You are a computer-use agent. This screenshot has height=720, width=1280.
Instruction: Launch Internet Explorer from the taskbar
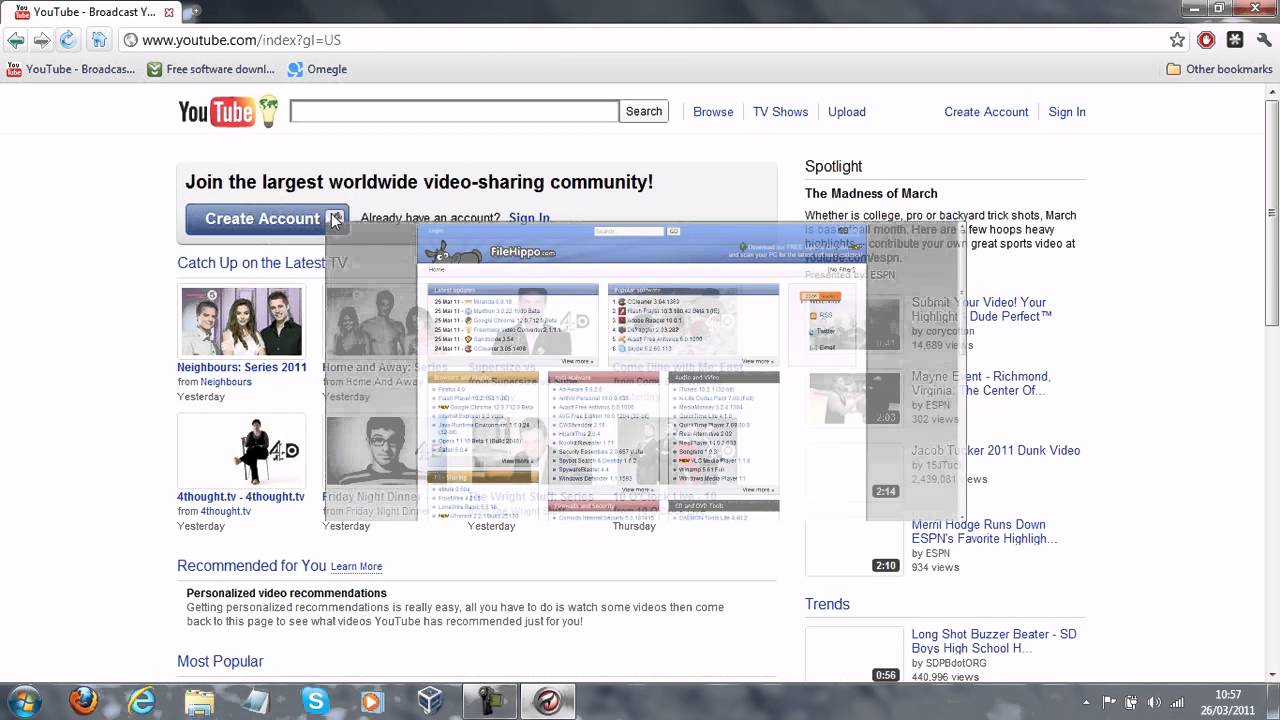tap(141, 700)
